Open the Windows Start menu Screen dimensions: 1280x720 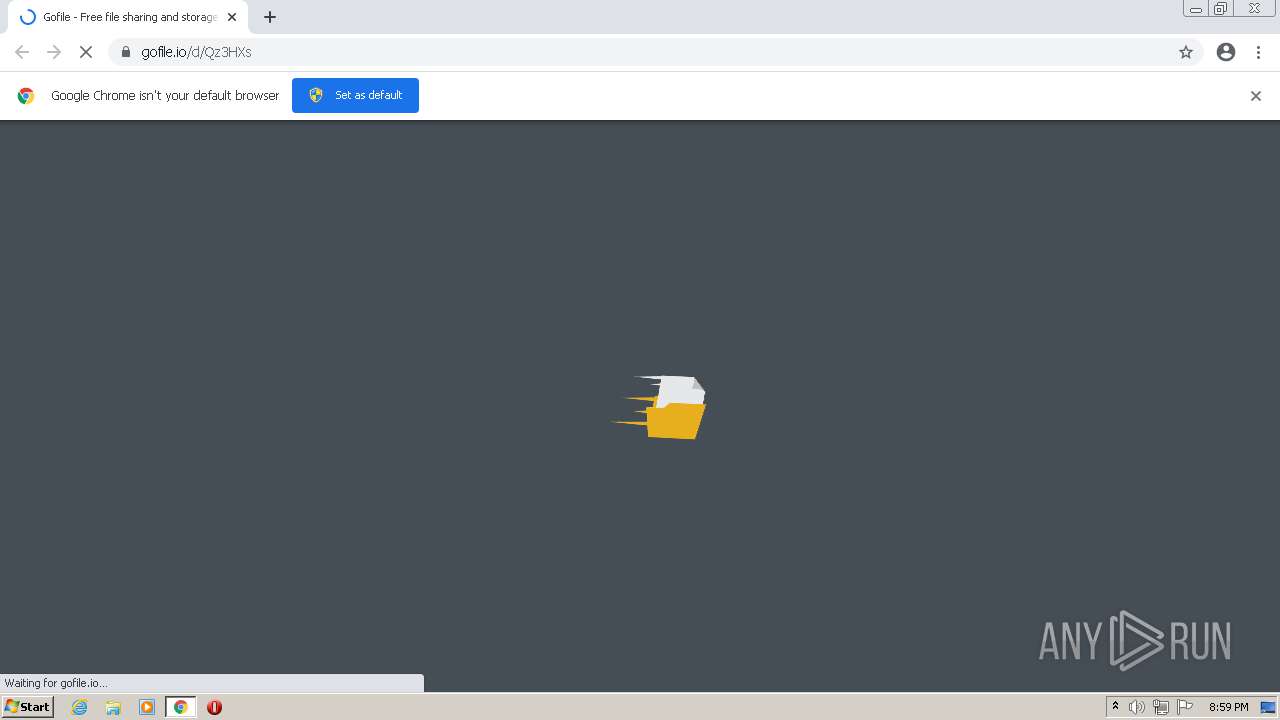click(x=28, y=707)
